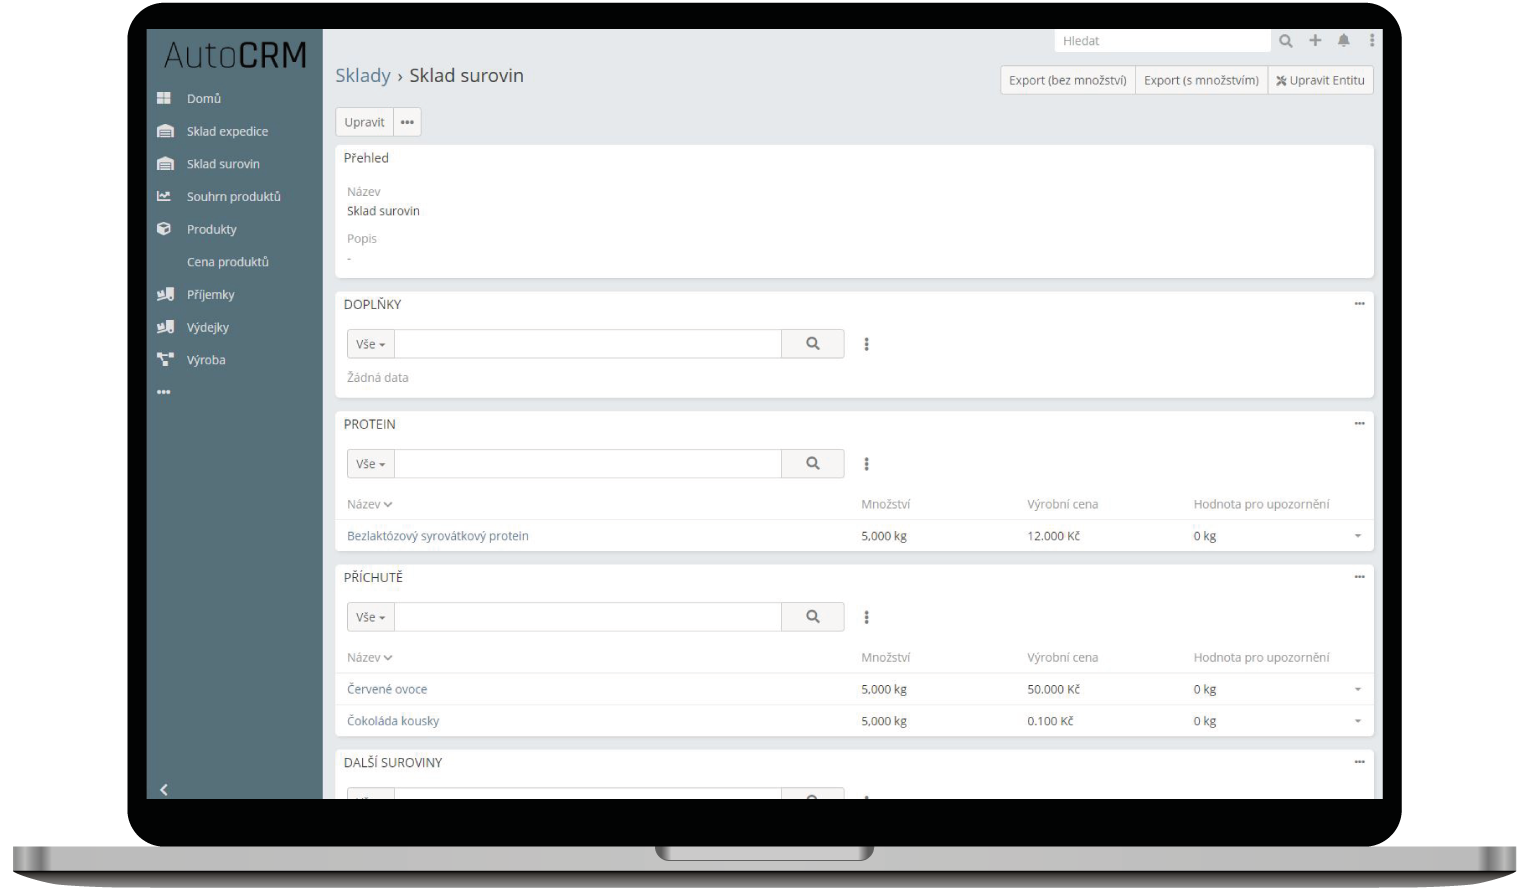Click the 12.000 Kč price cell
Viewport: 1519px width, 893px height.
(x=1054, y=537)
